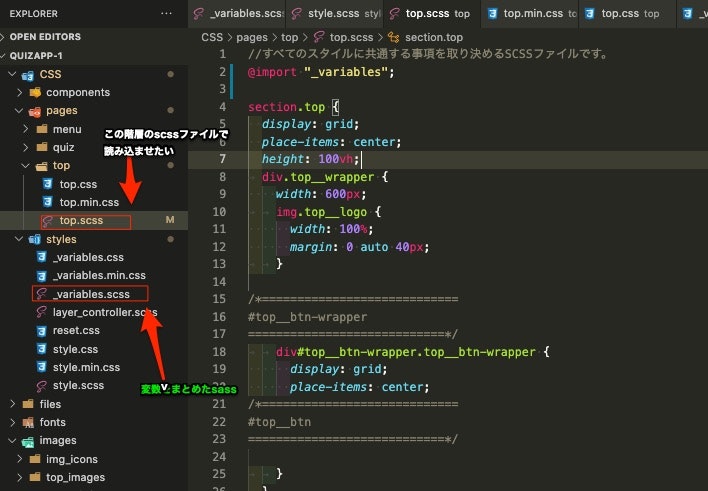Expand the menu folder chevron
The width and height of the screenshot is (708, 491).
(26, 129)
